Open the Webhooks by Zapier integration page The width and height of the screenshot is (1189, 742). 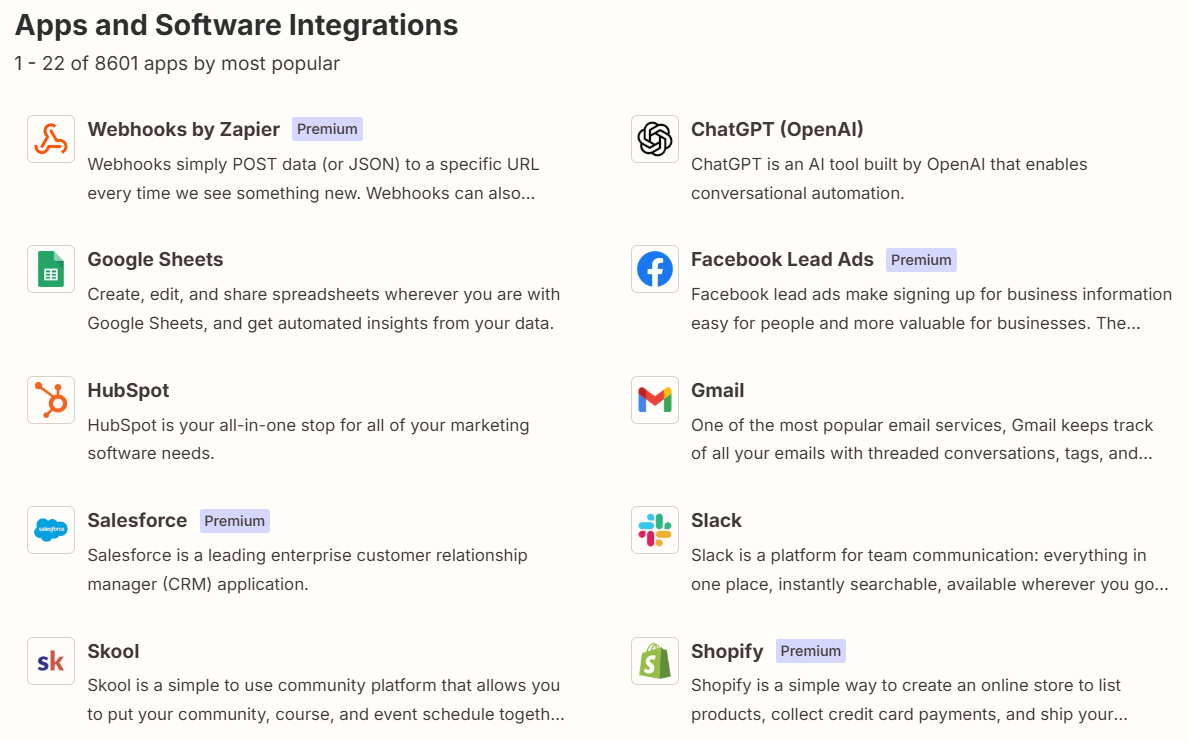coord(183,129)
